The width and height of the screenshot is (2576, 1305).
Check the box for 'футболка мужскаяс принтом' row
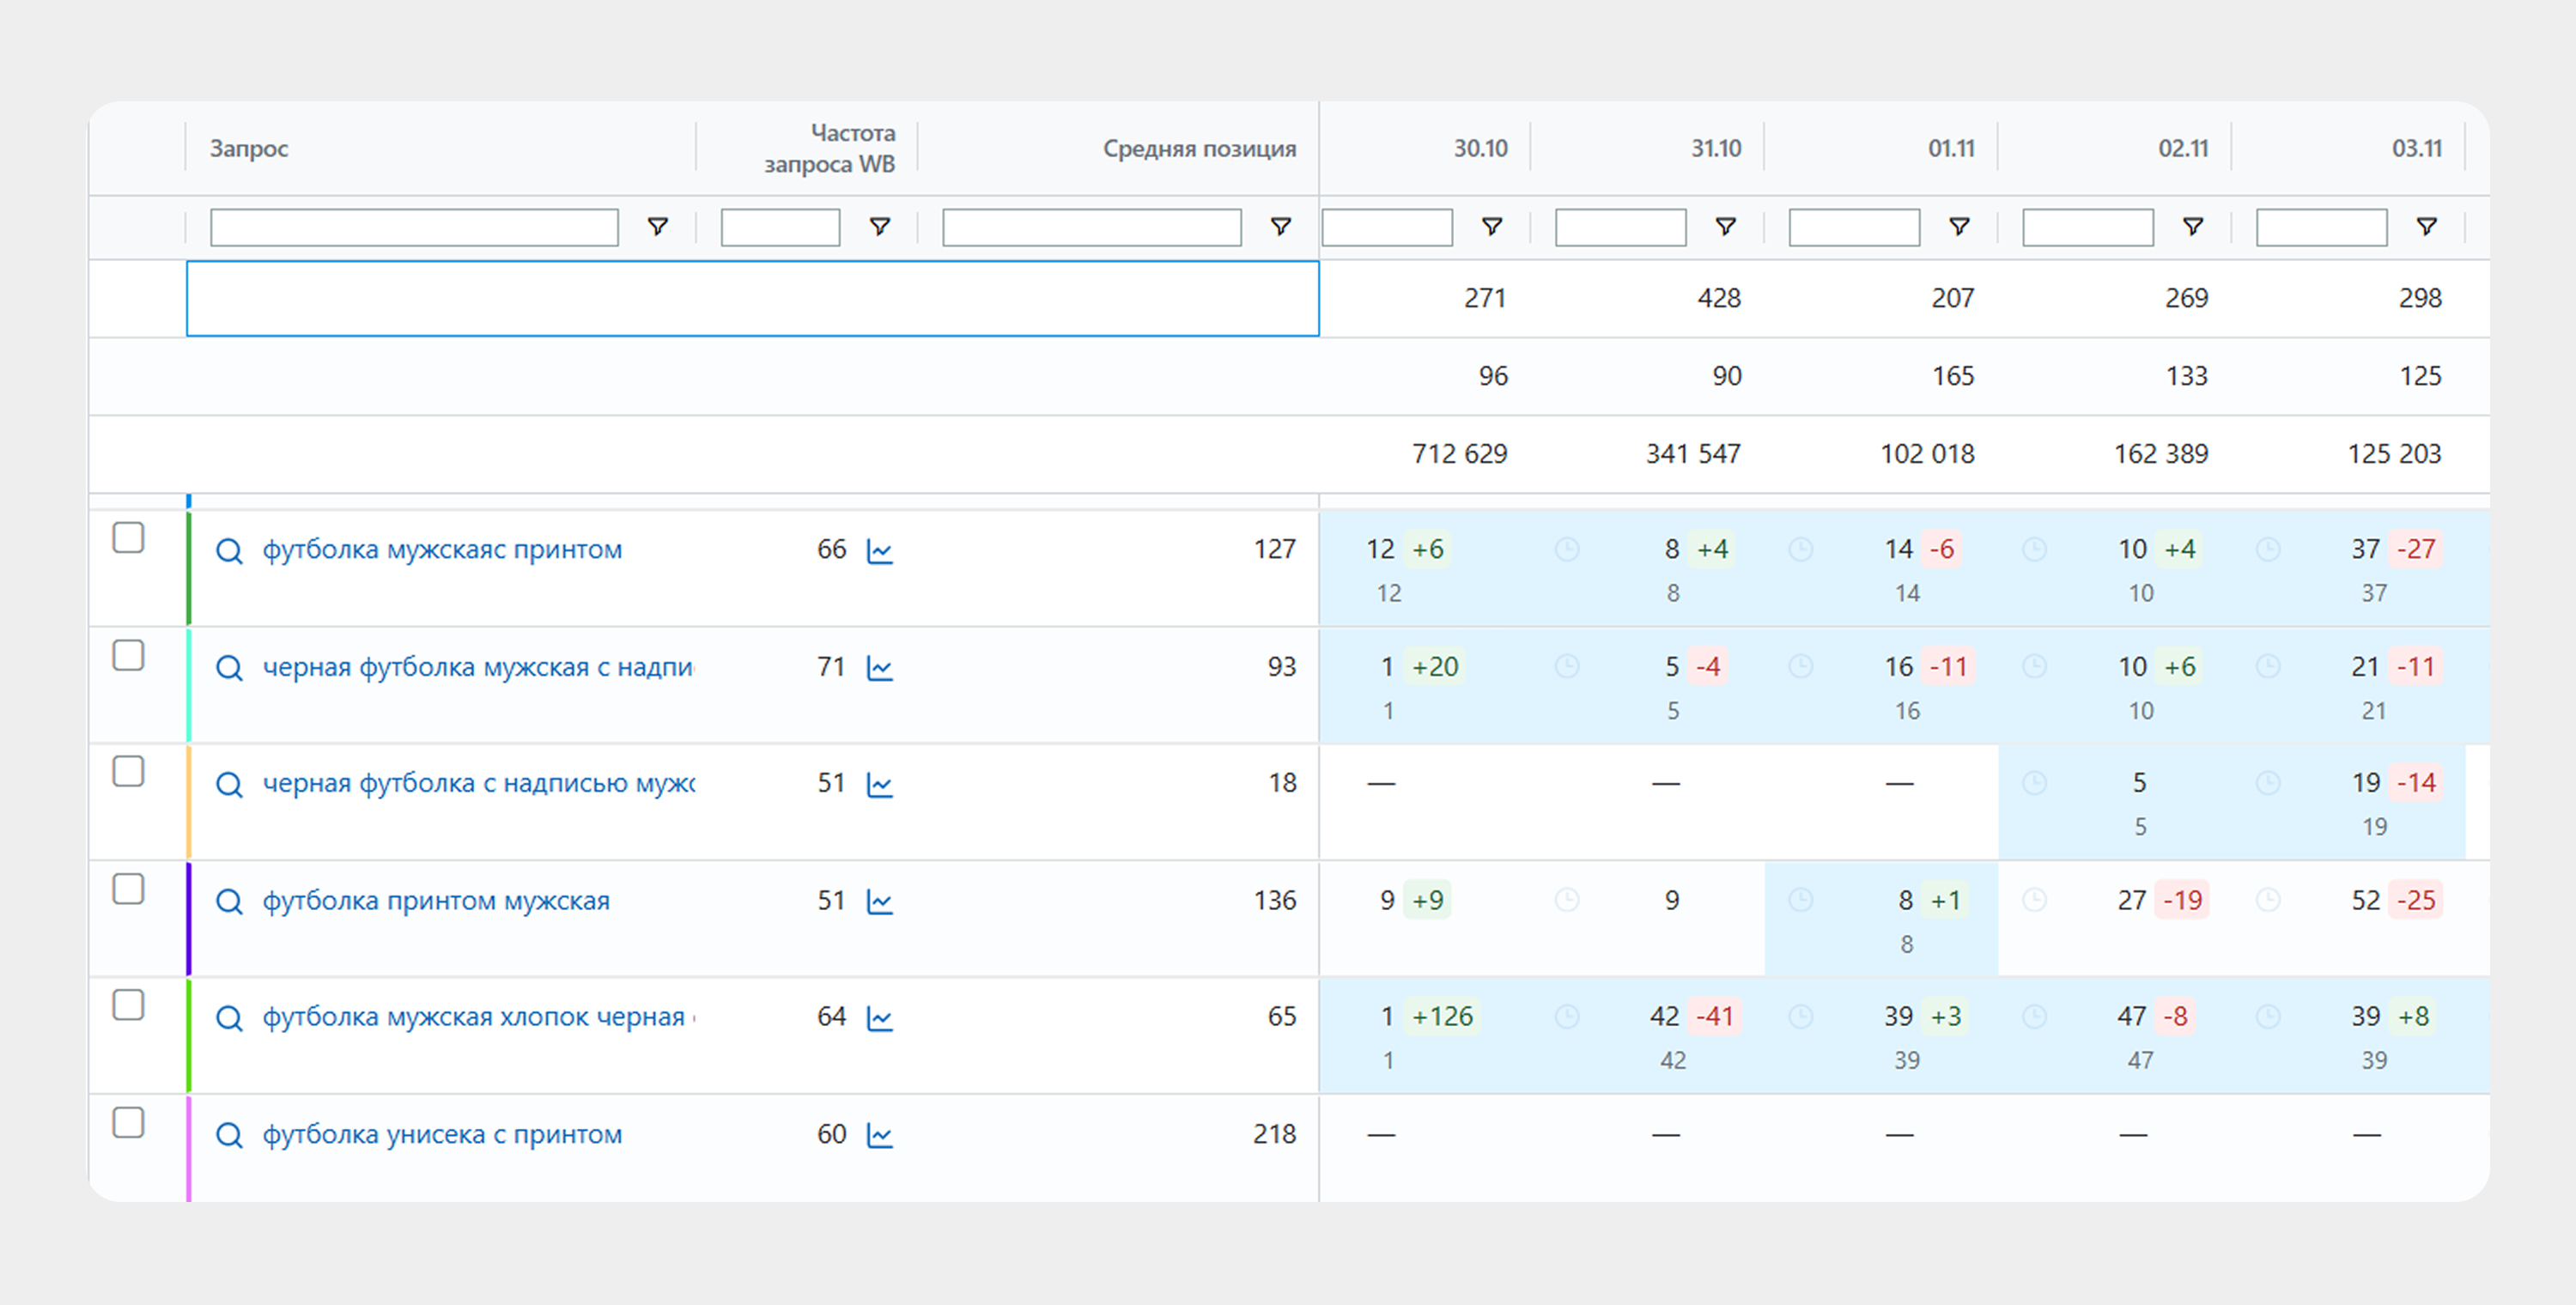[128, 537]
